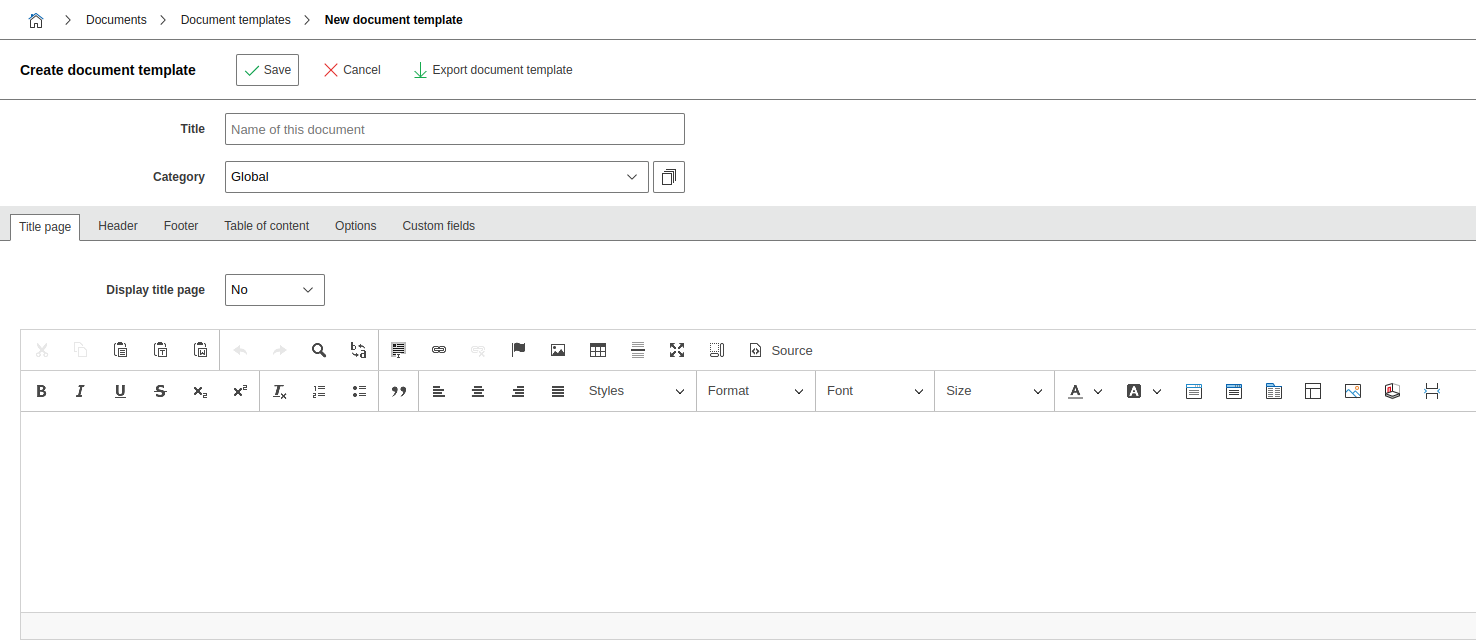1476x644 pixels.
Task: Open the text color picker
Action: pyautogui.click(x=1084, y=391)
